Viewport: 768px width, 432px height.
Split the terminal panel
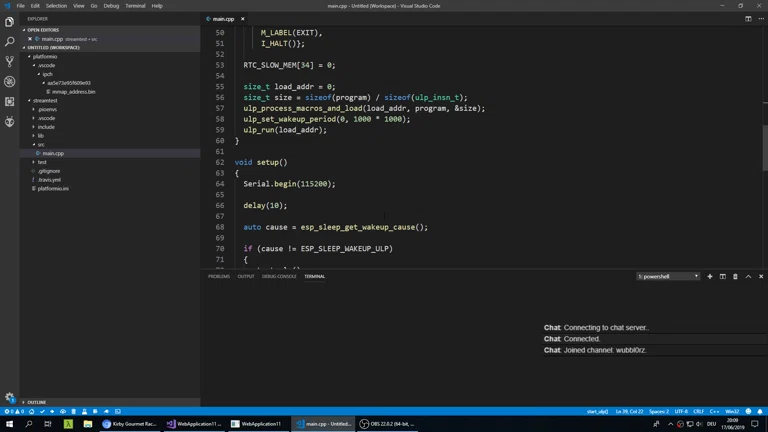click(723, 277)
